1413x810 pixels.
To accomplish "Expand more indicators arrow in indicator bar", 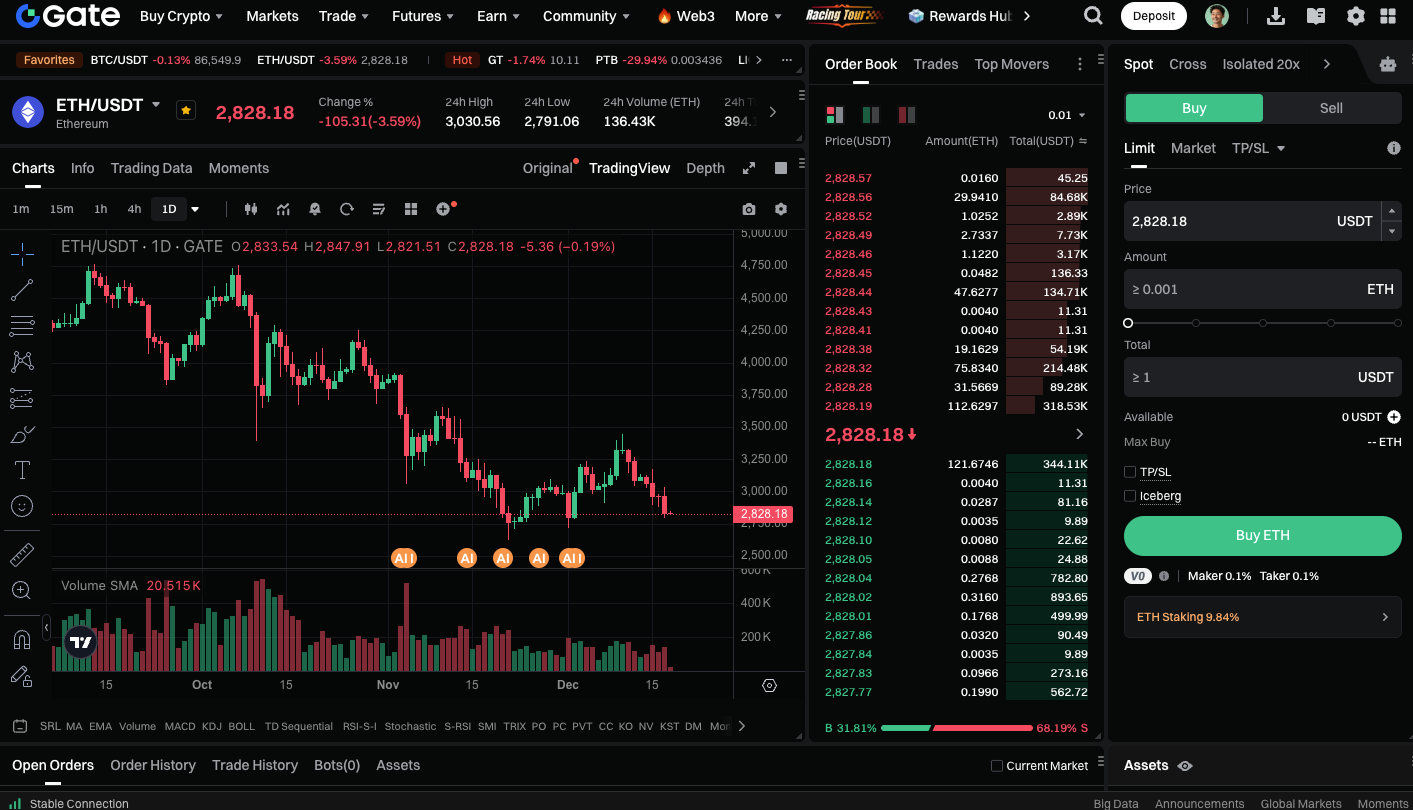I will pos(741,726).
